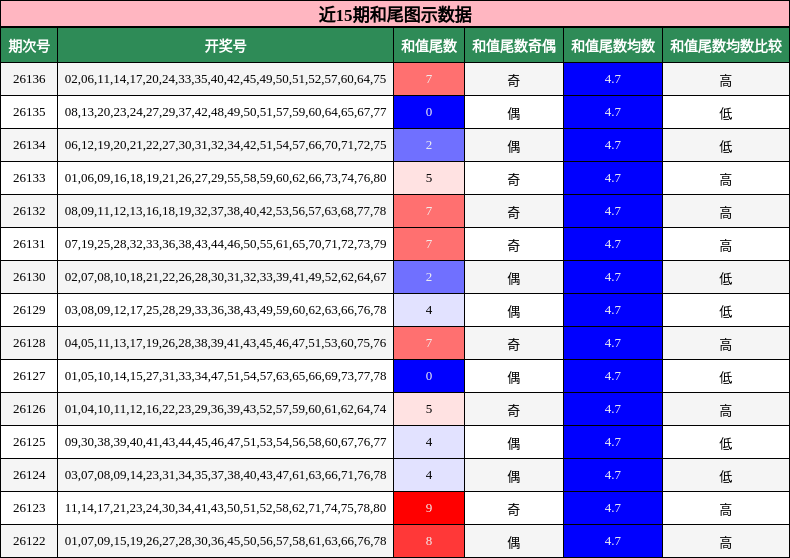Click the 低 cell in row 26129
The image size is (790, 558).
(726, 310)
